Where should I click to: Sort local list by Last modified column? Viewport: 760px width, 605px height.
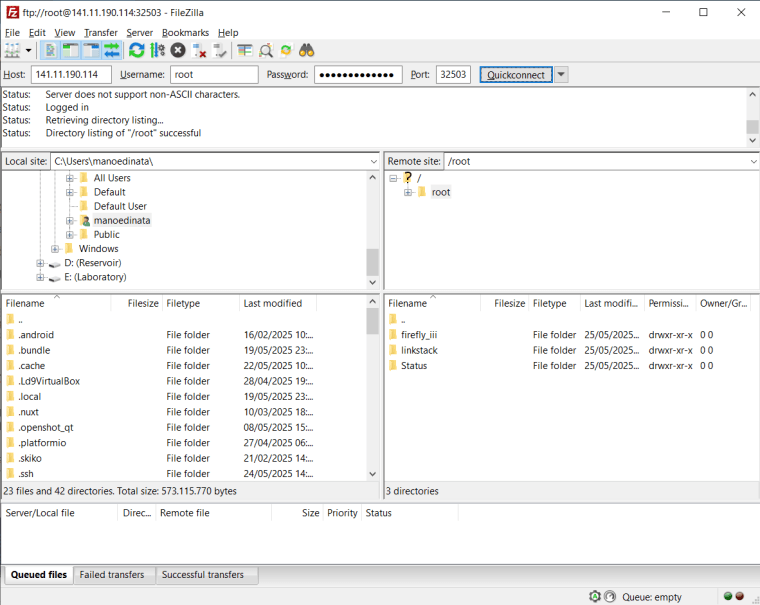coord(278,303)
